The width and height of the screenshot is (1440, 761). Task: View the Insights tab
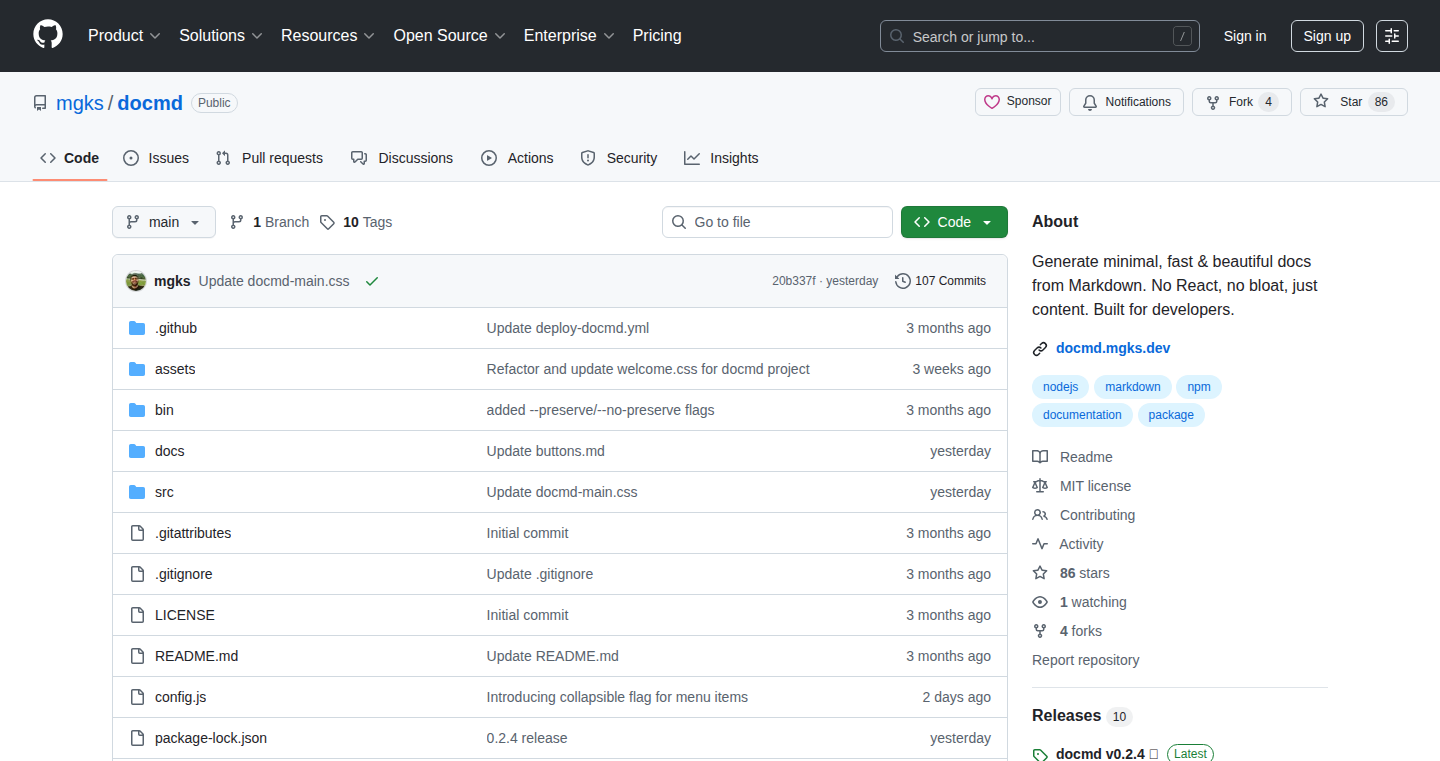click(x=721, y=158)
